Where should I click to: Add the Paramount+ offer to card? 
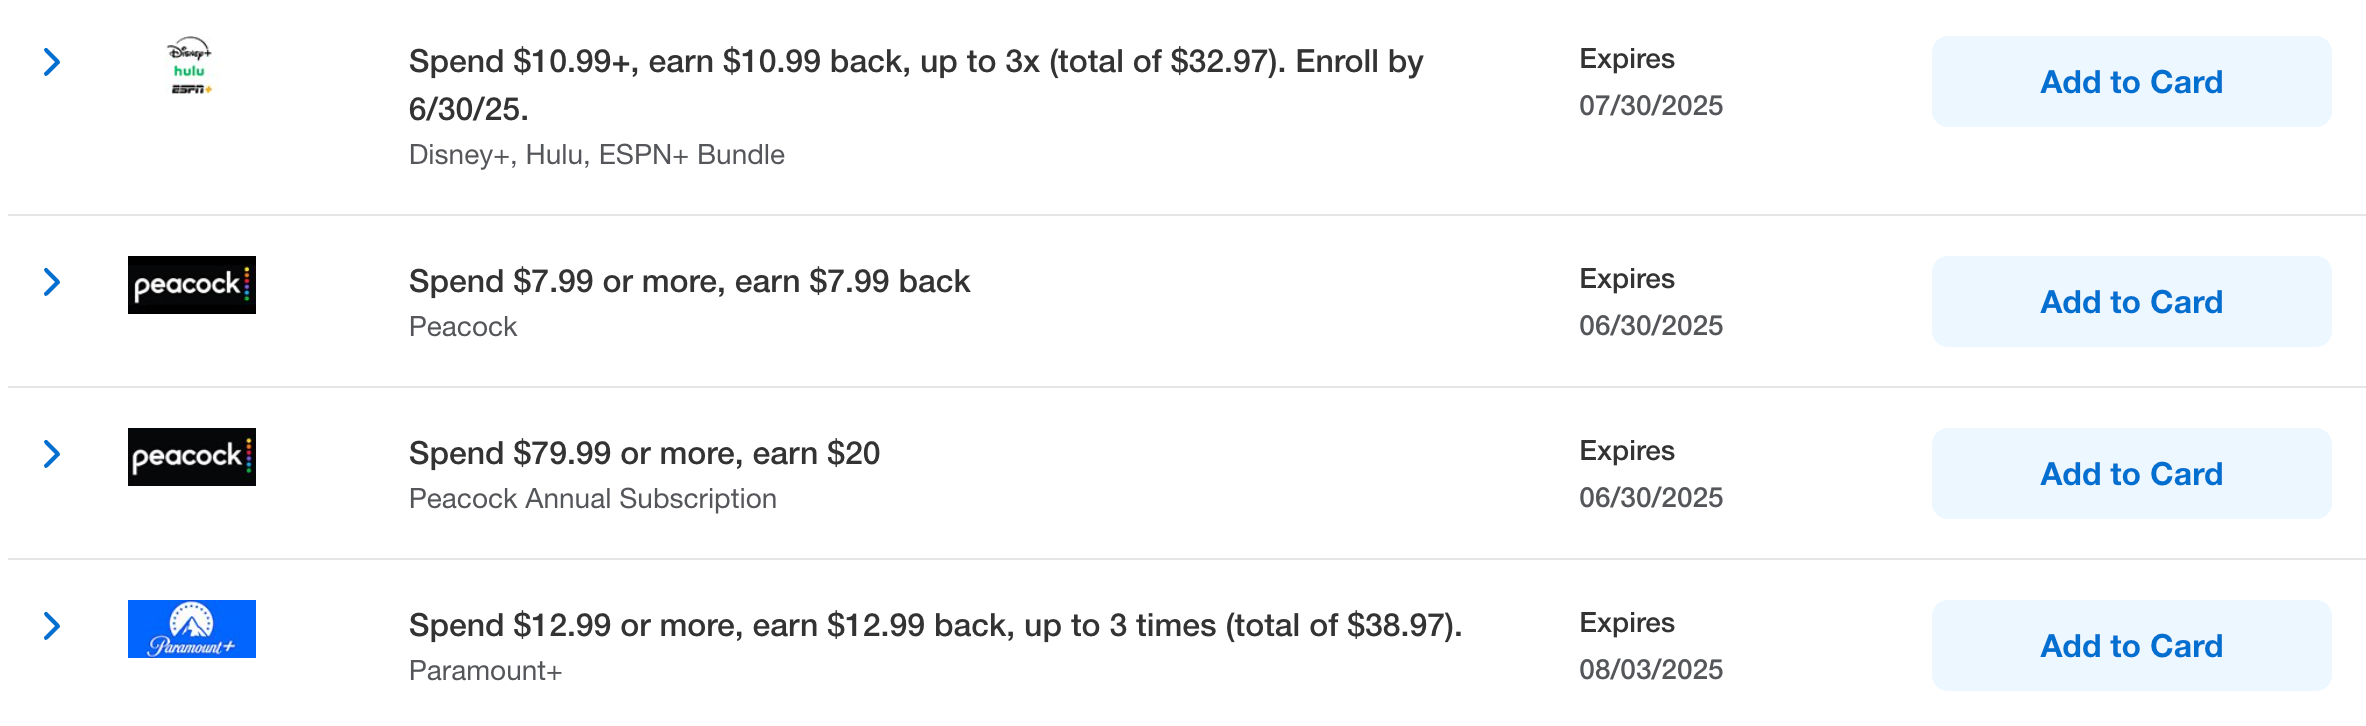[2132, 645]
